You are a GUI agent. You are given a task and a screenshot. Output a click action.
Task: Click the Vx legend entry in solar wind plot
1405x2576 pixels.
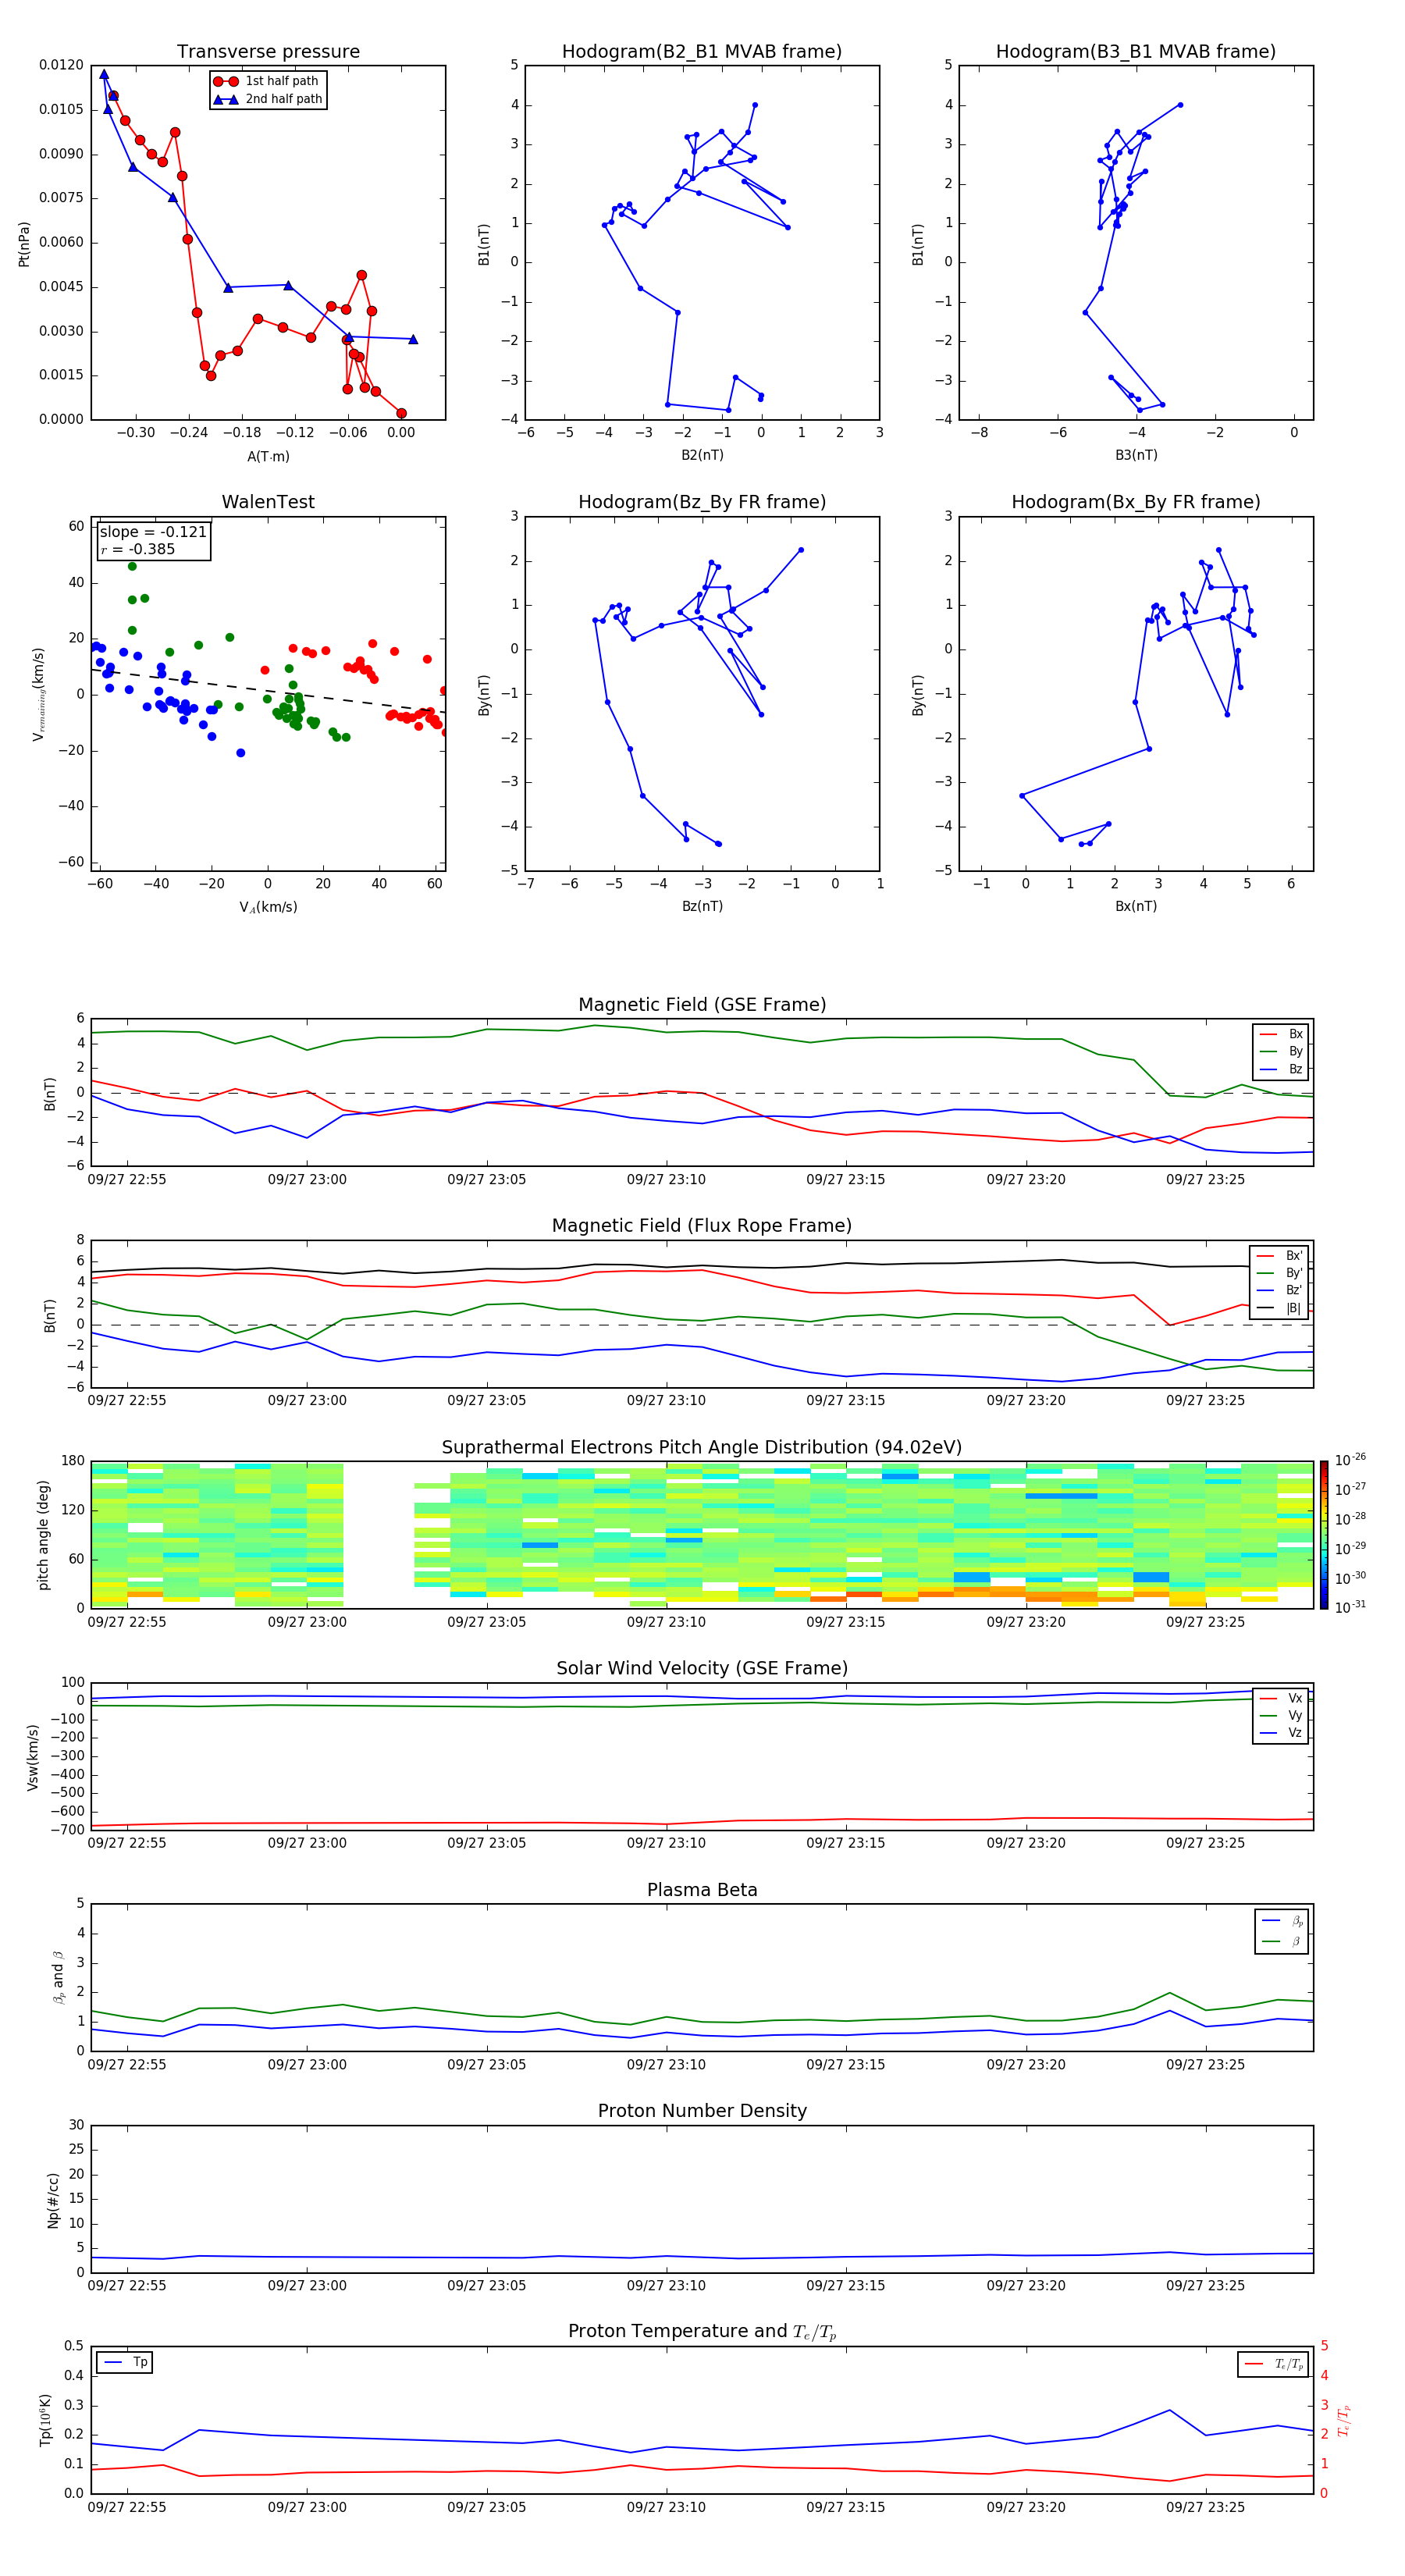tap(1282, 1699)
